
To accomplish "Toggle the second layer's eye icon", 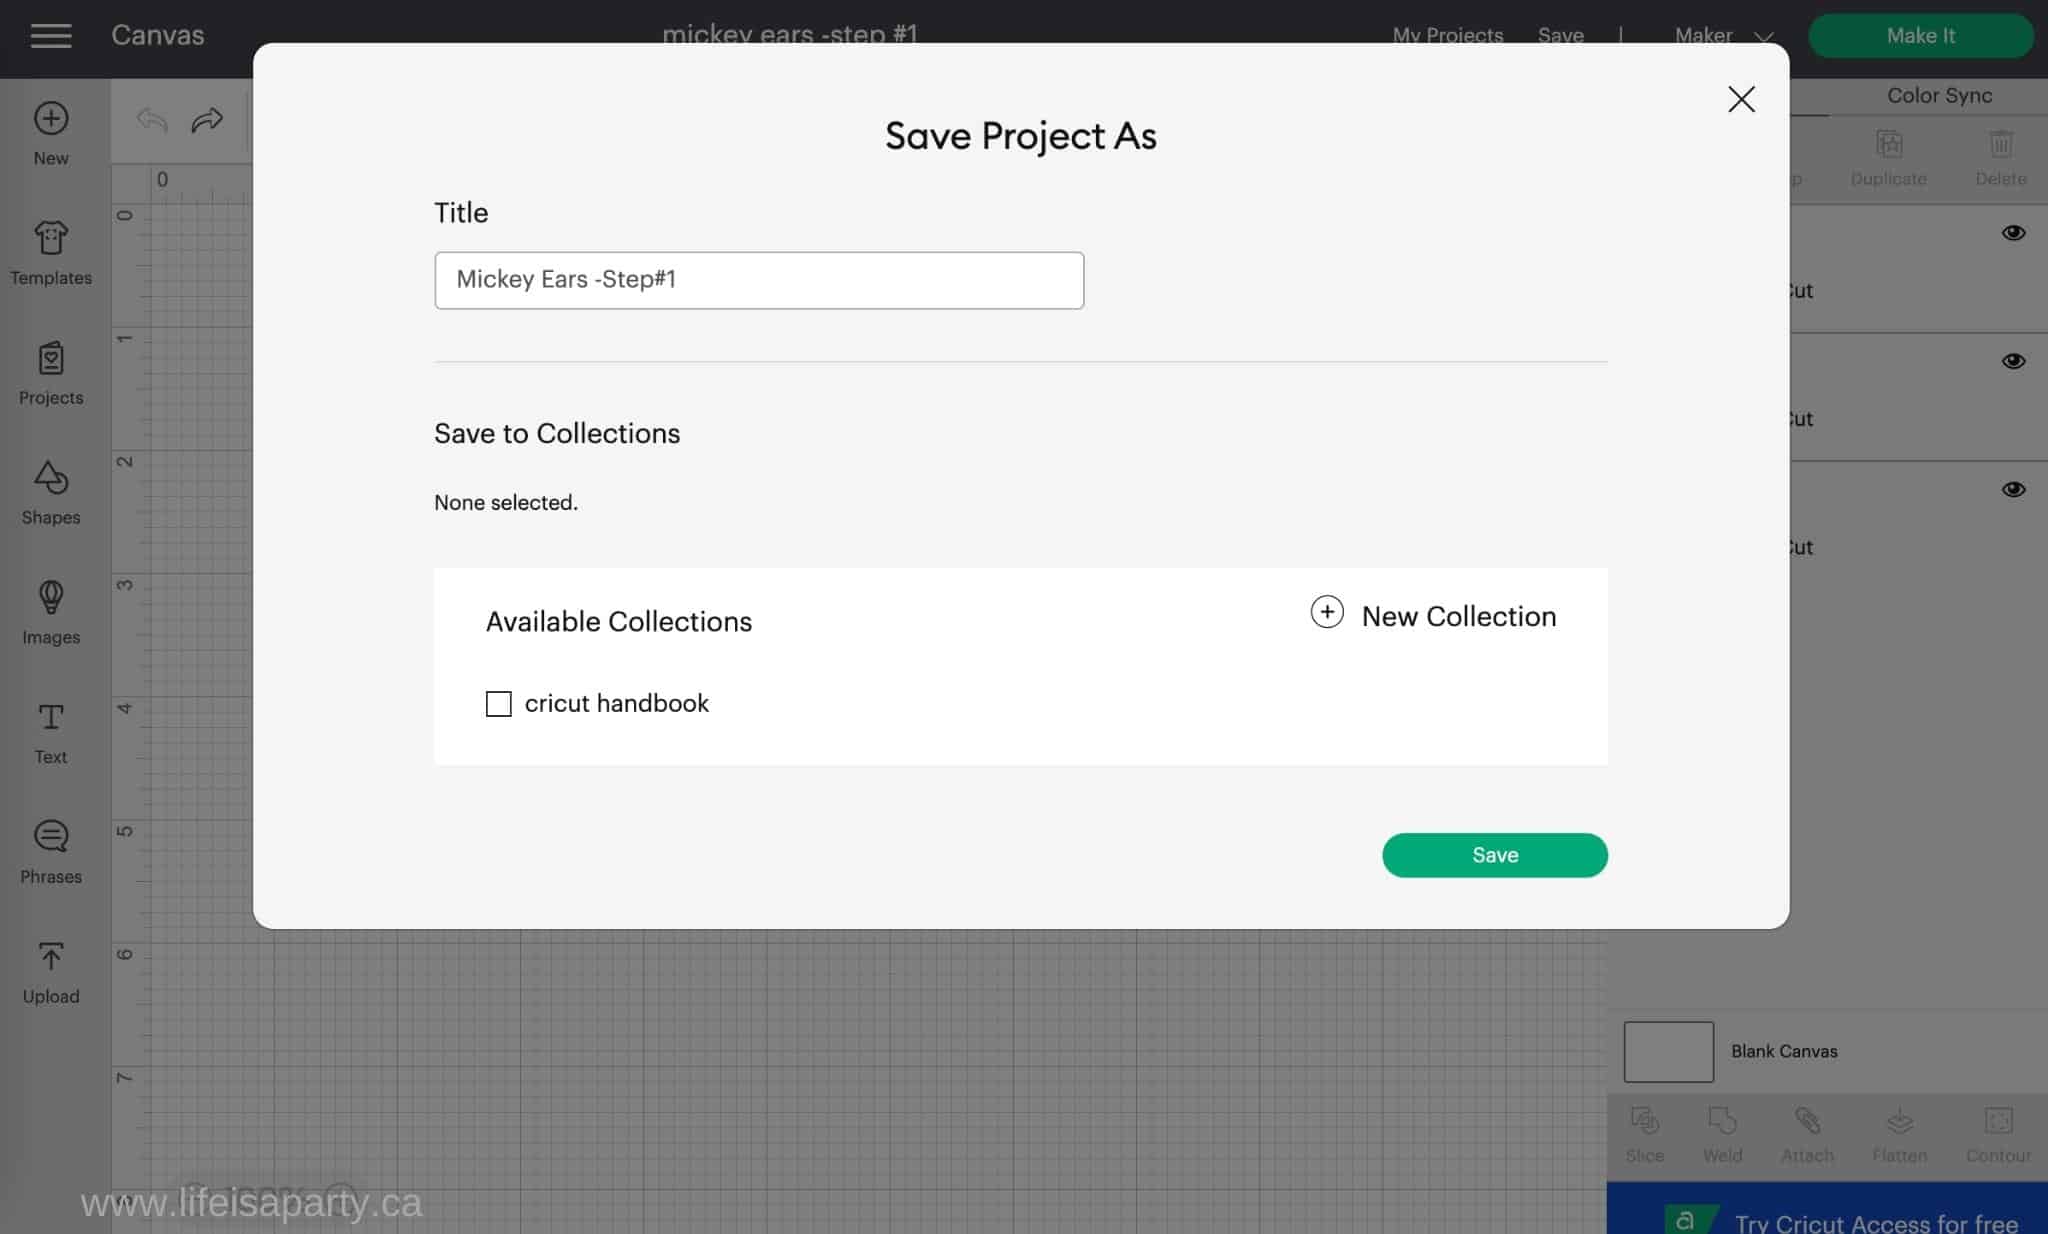I will [2013, 361].
